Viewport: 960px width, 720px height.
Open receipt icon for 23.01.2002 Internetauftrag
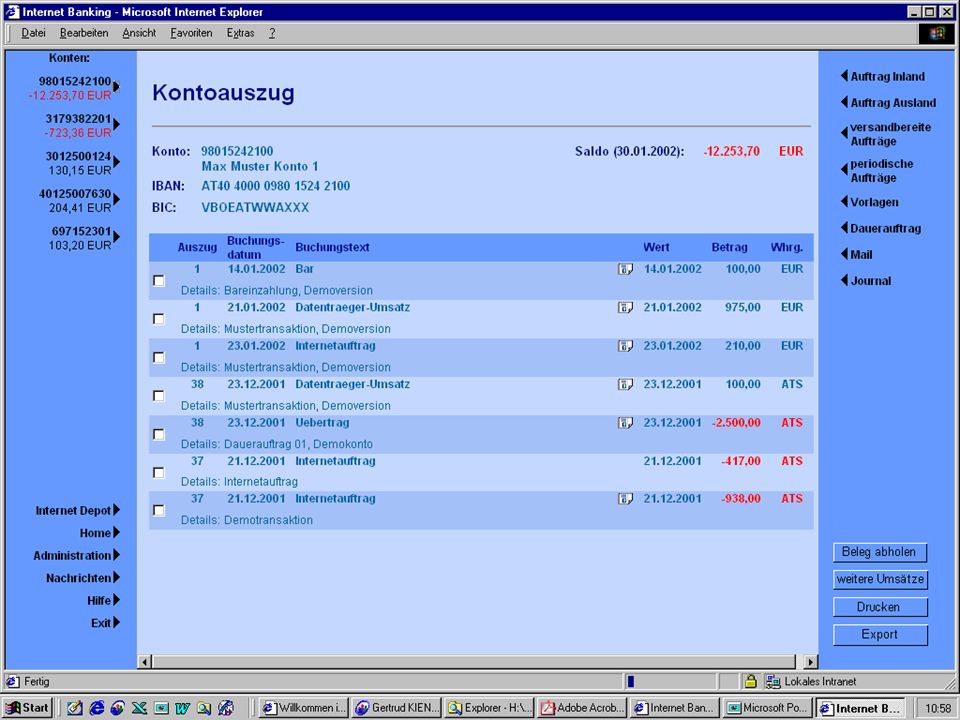tap(624, 346)
